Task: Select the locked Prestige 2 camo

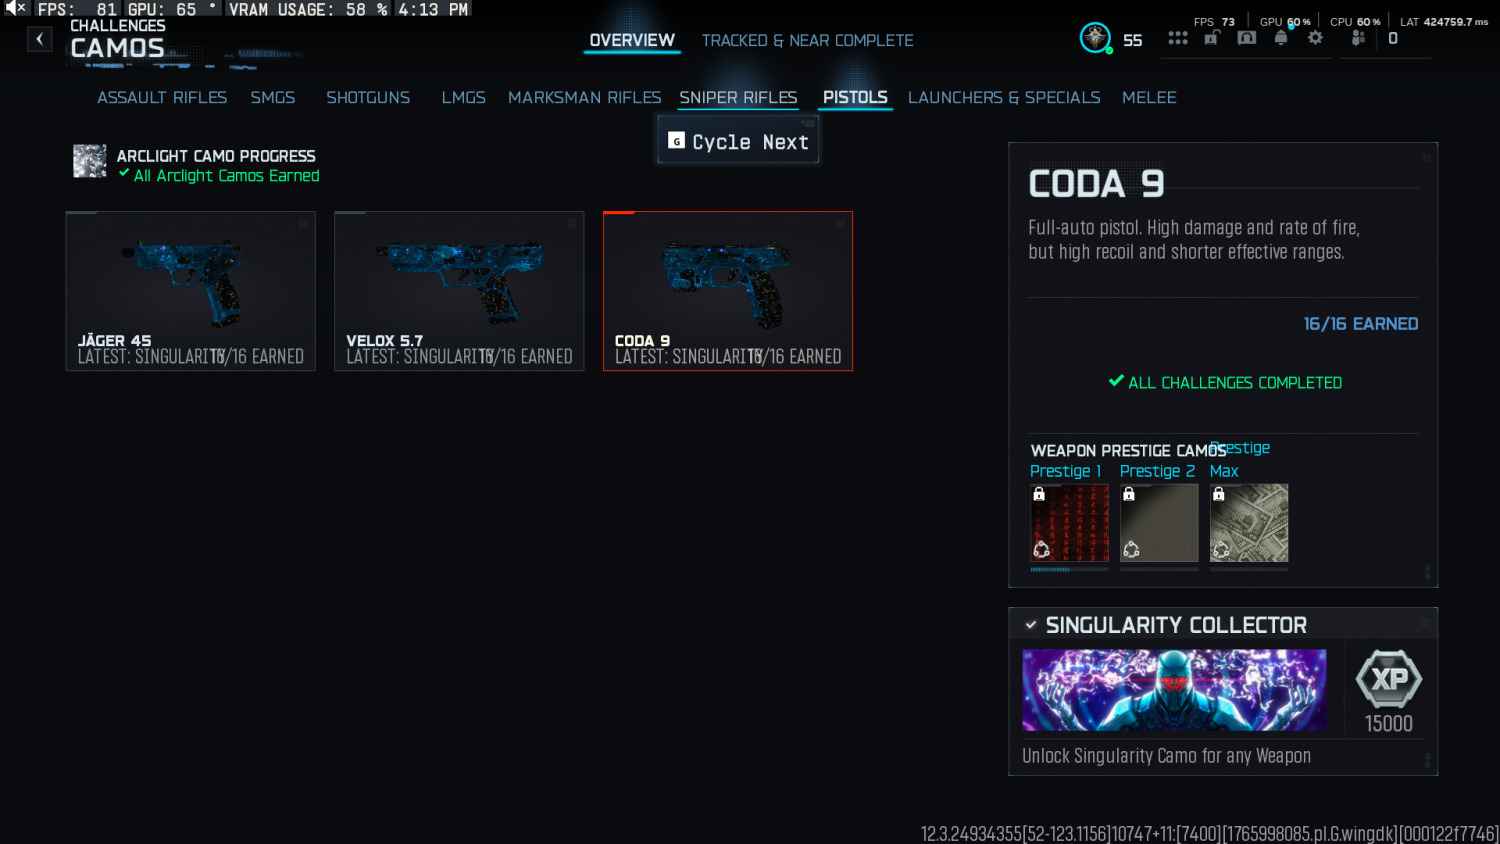Action: pos(1159,523)
